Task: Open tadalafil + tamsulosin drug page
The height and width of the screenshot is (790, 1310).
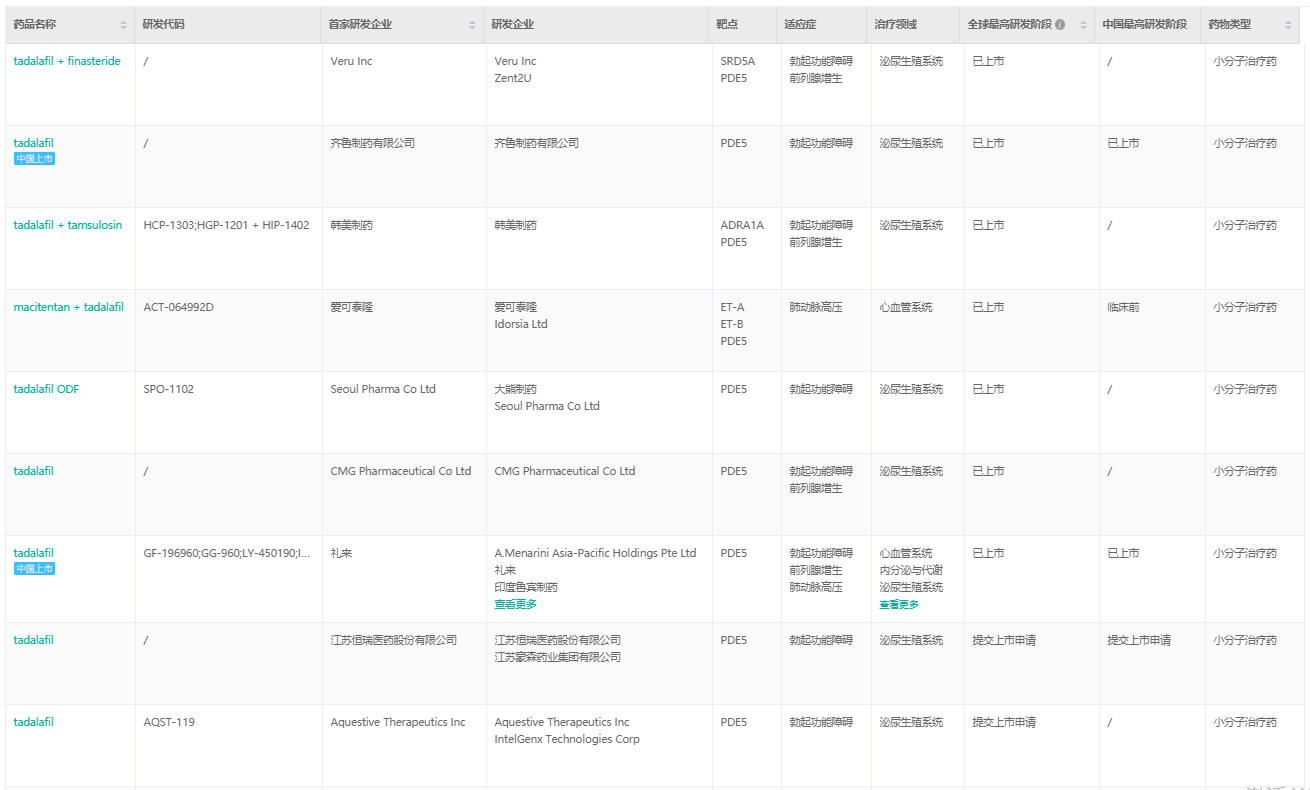Action: tap(68, 225)
